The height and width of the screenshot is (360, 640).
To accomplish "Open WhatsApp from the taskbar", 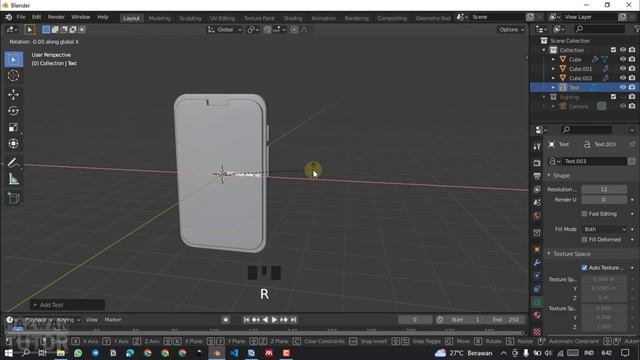I will pyautogui.click(x=78, y=353).
